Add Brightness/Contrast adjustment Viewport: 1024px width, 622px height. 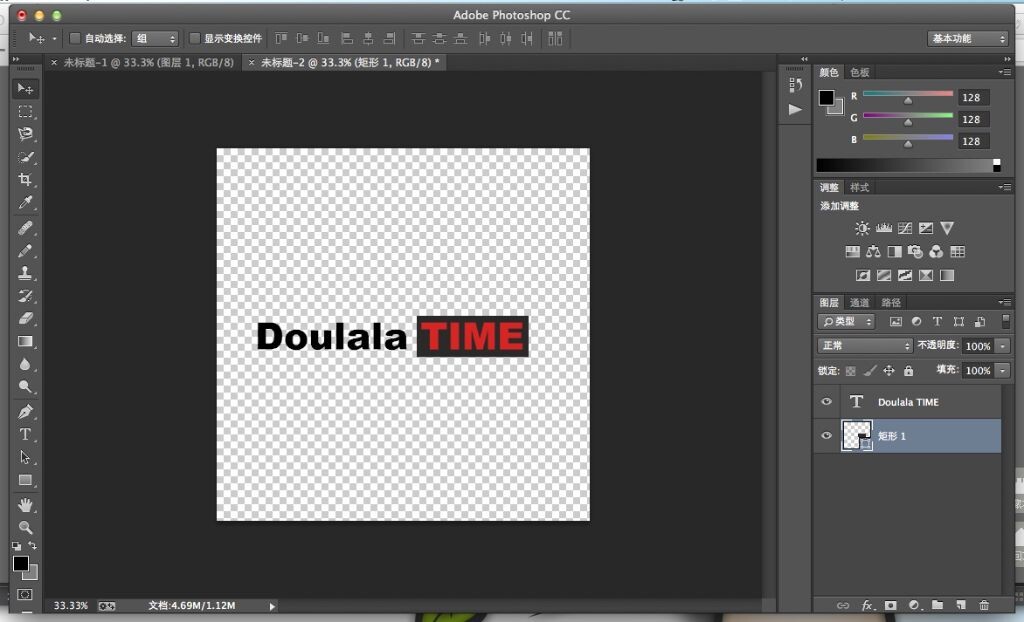862,228
